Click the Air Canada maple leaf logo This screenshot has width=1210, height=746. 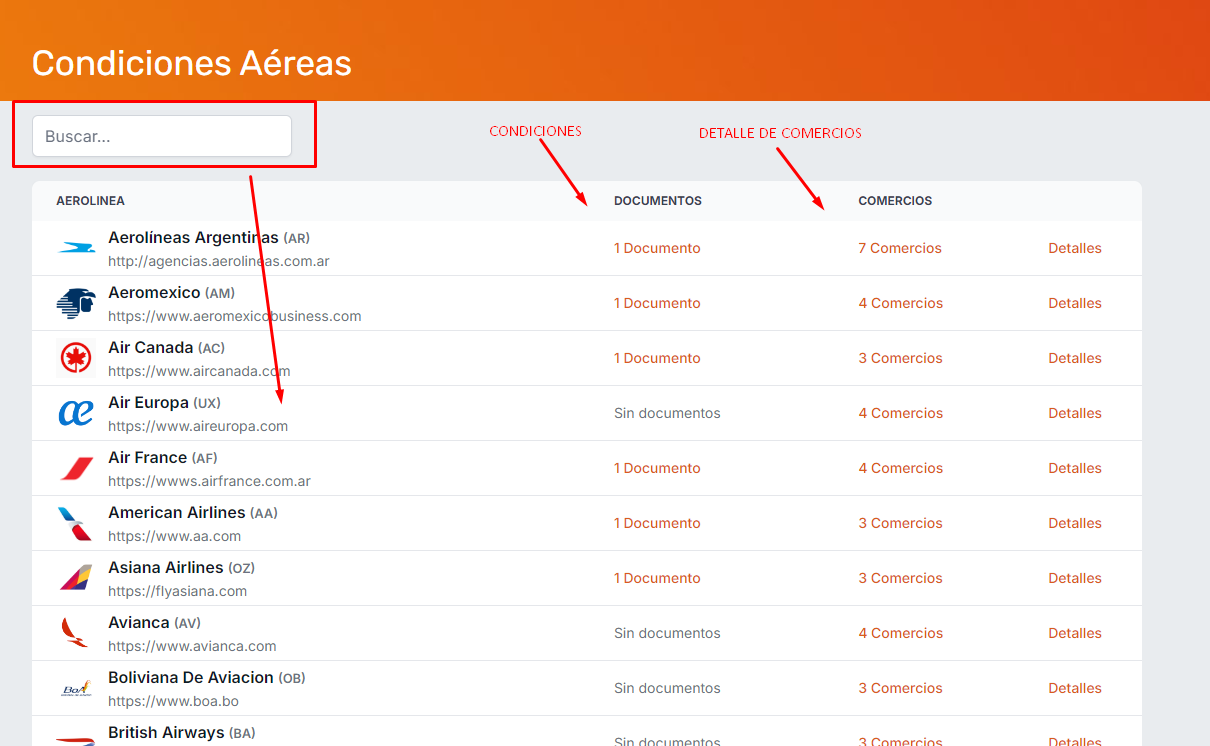[x=76, y=358]
